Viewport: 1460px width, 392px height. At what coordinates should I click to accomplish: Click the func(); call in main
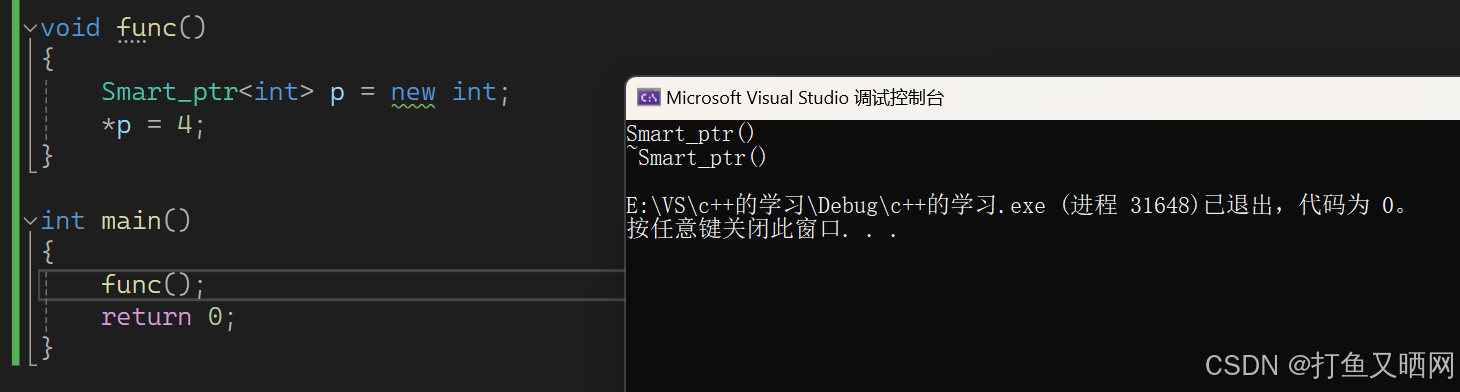[x=153, y=285]
